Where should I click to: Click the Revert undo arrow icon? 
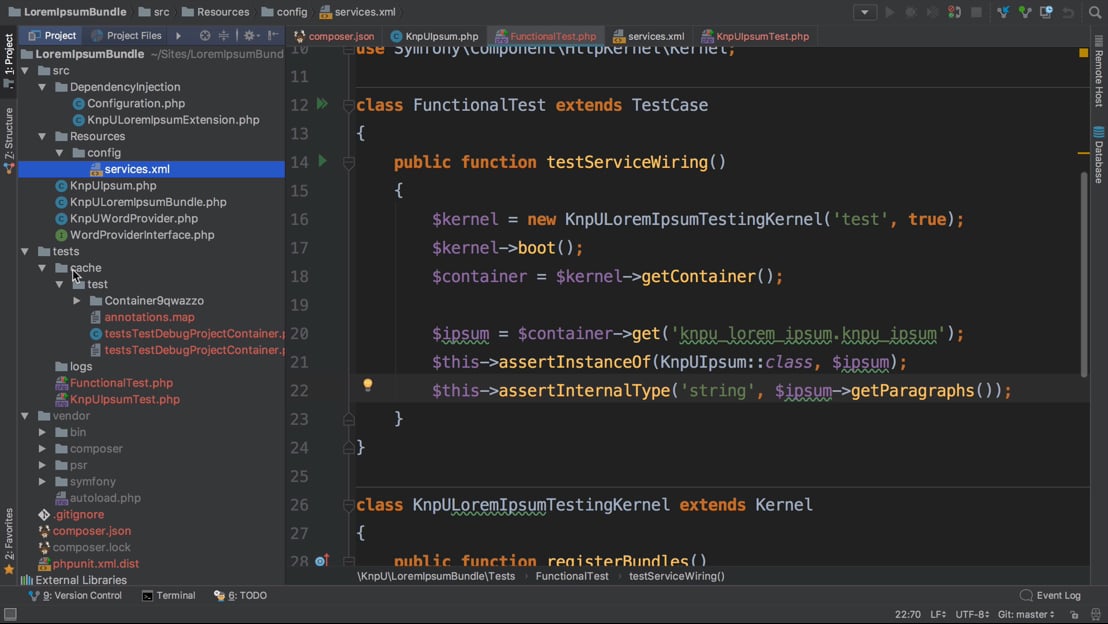1068,12
